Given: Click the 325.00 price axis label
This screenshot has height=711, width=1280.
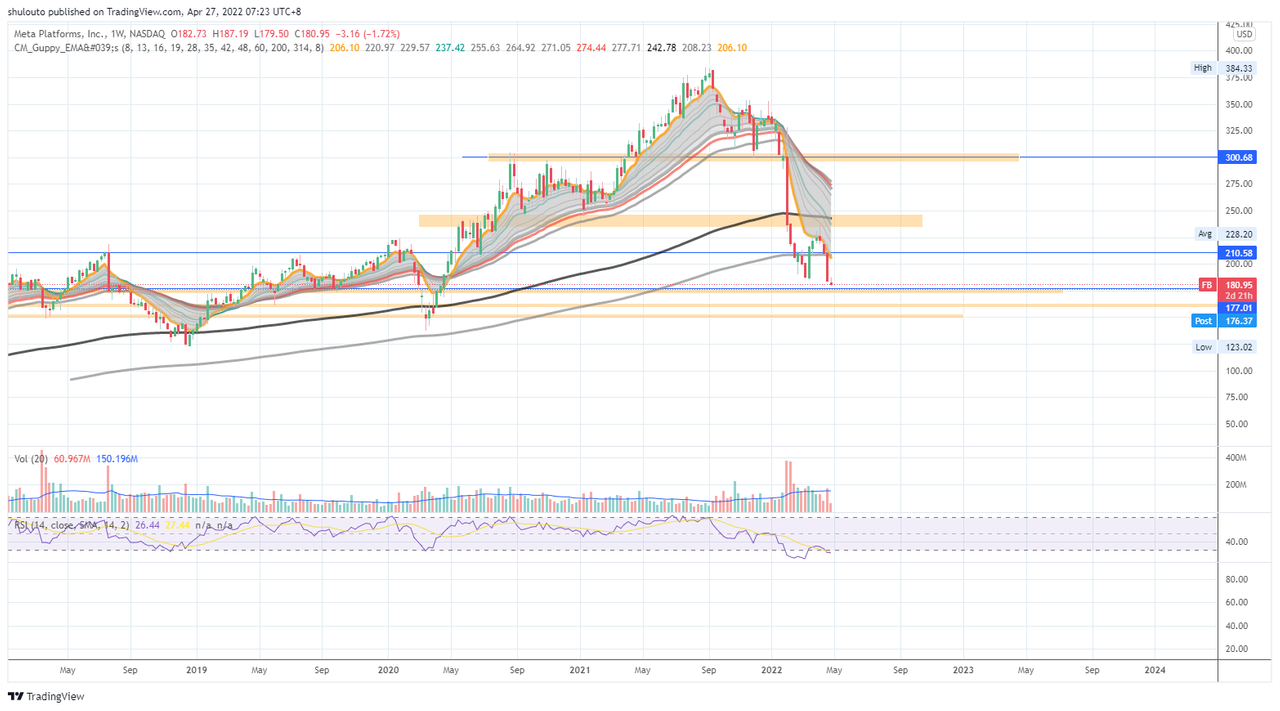Looking at the screenshot, I should click(1240, 131).
